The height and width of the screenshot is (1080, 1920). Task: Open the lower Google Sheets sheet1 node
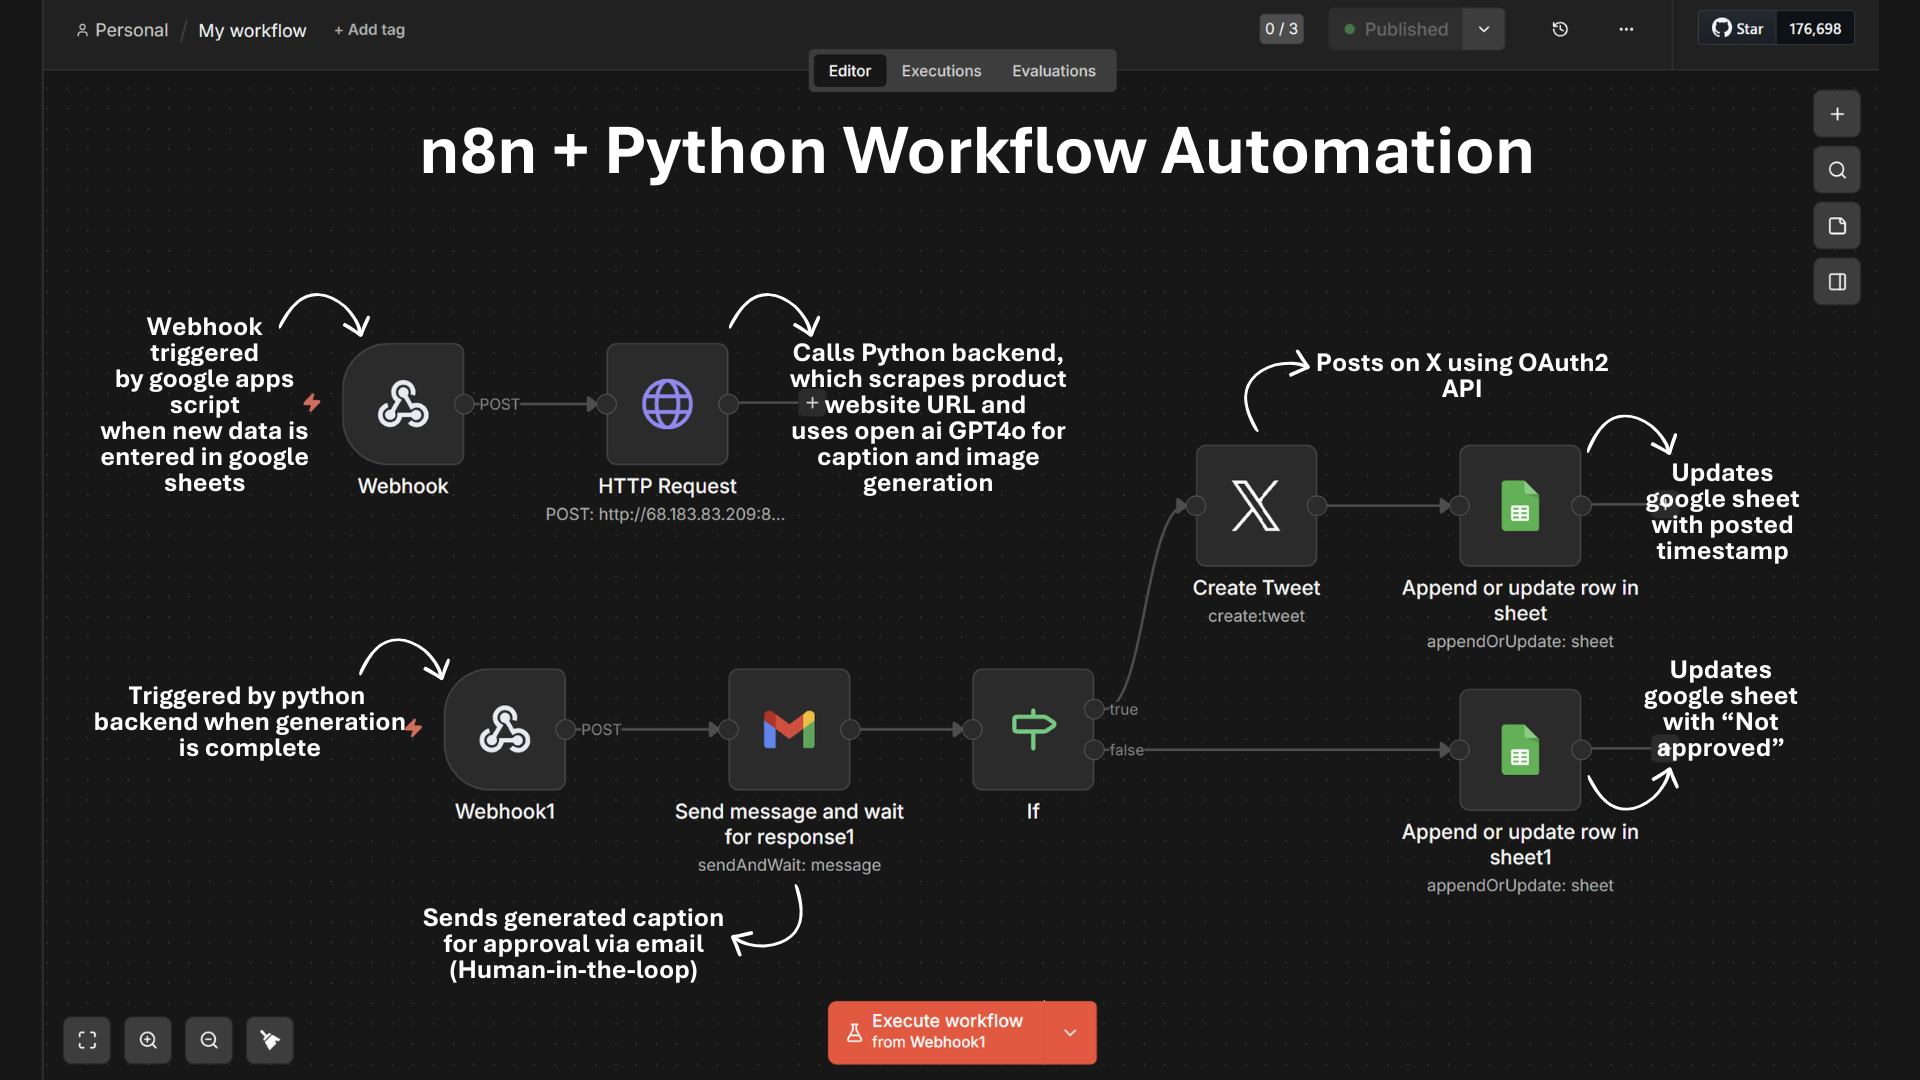tap(1520, 749)
